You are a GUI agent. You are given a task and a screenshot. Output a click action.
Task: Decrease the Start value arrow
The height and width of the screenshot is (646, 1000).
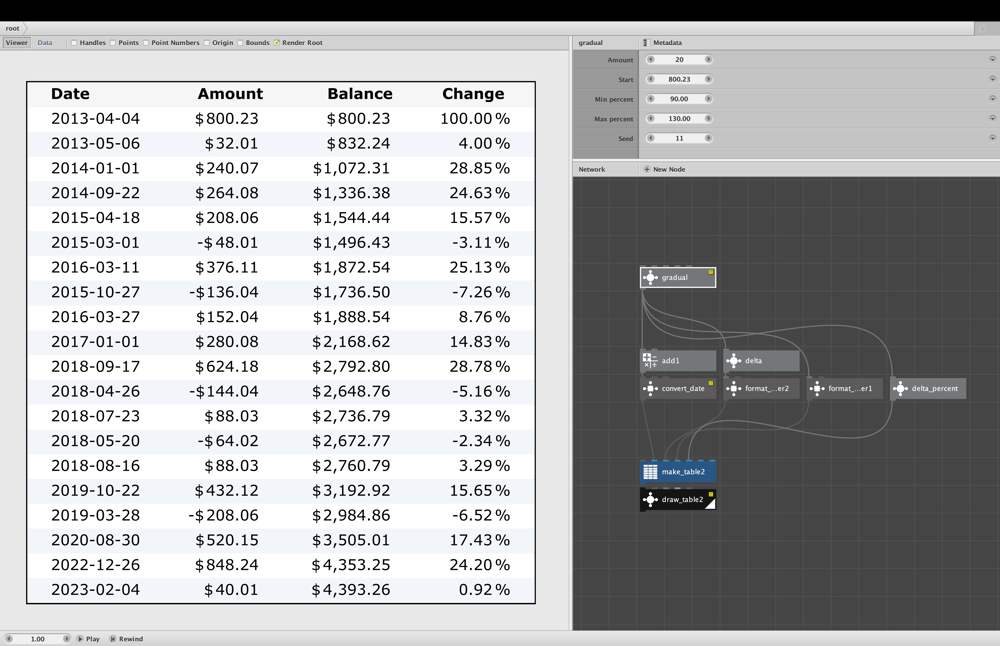(651, 79)
